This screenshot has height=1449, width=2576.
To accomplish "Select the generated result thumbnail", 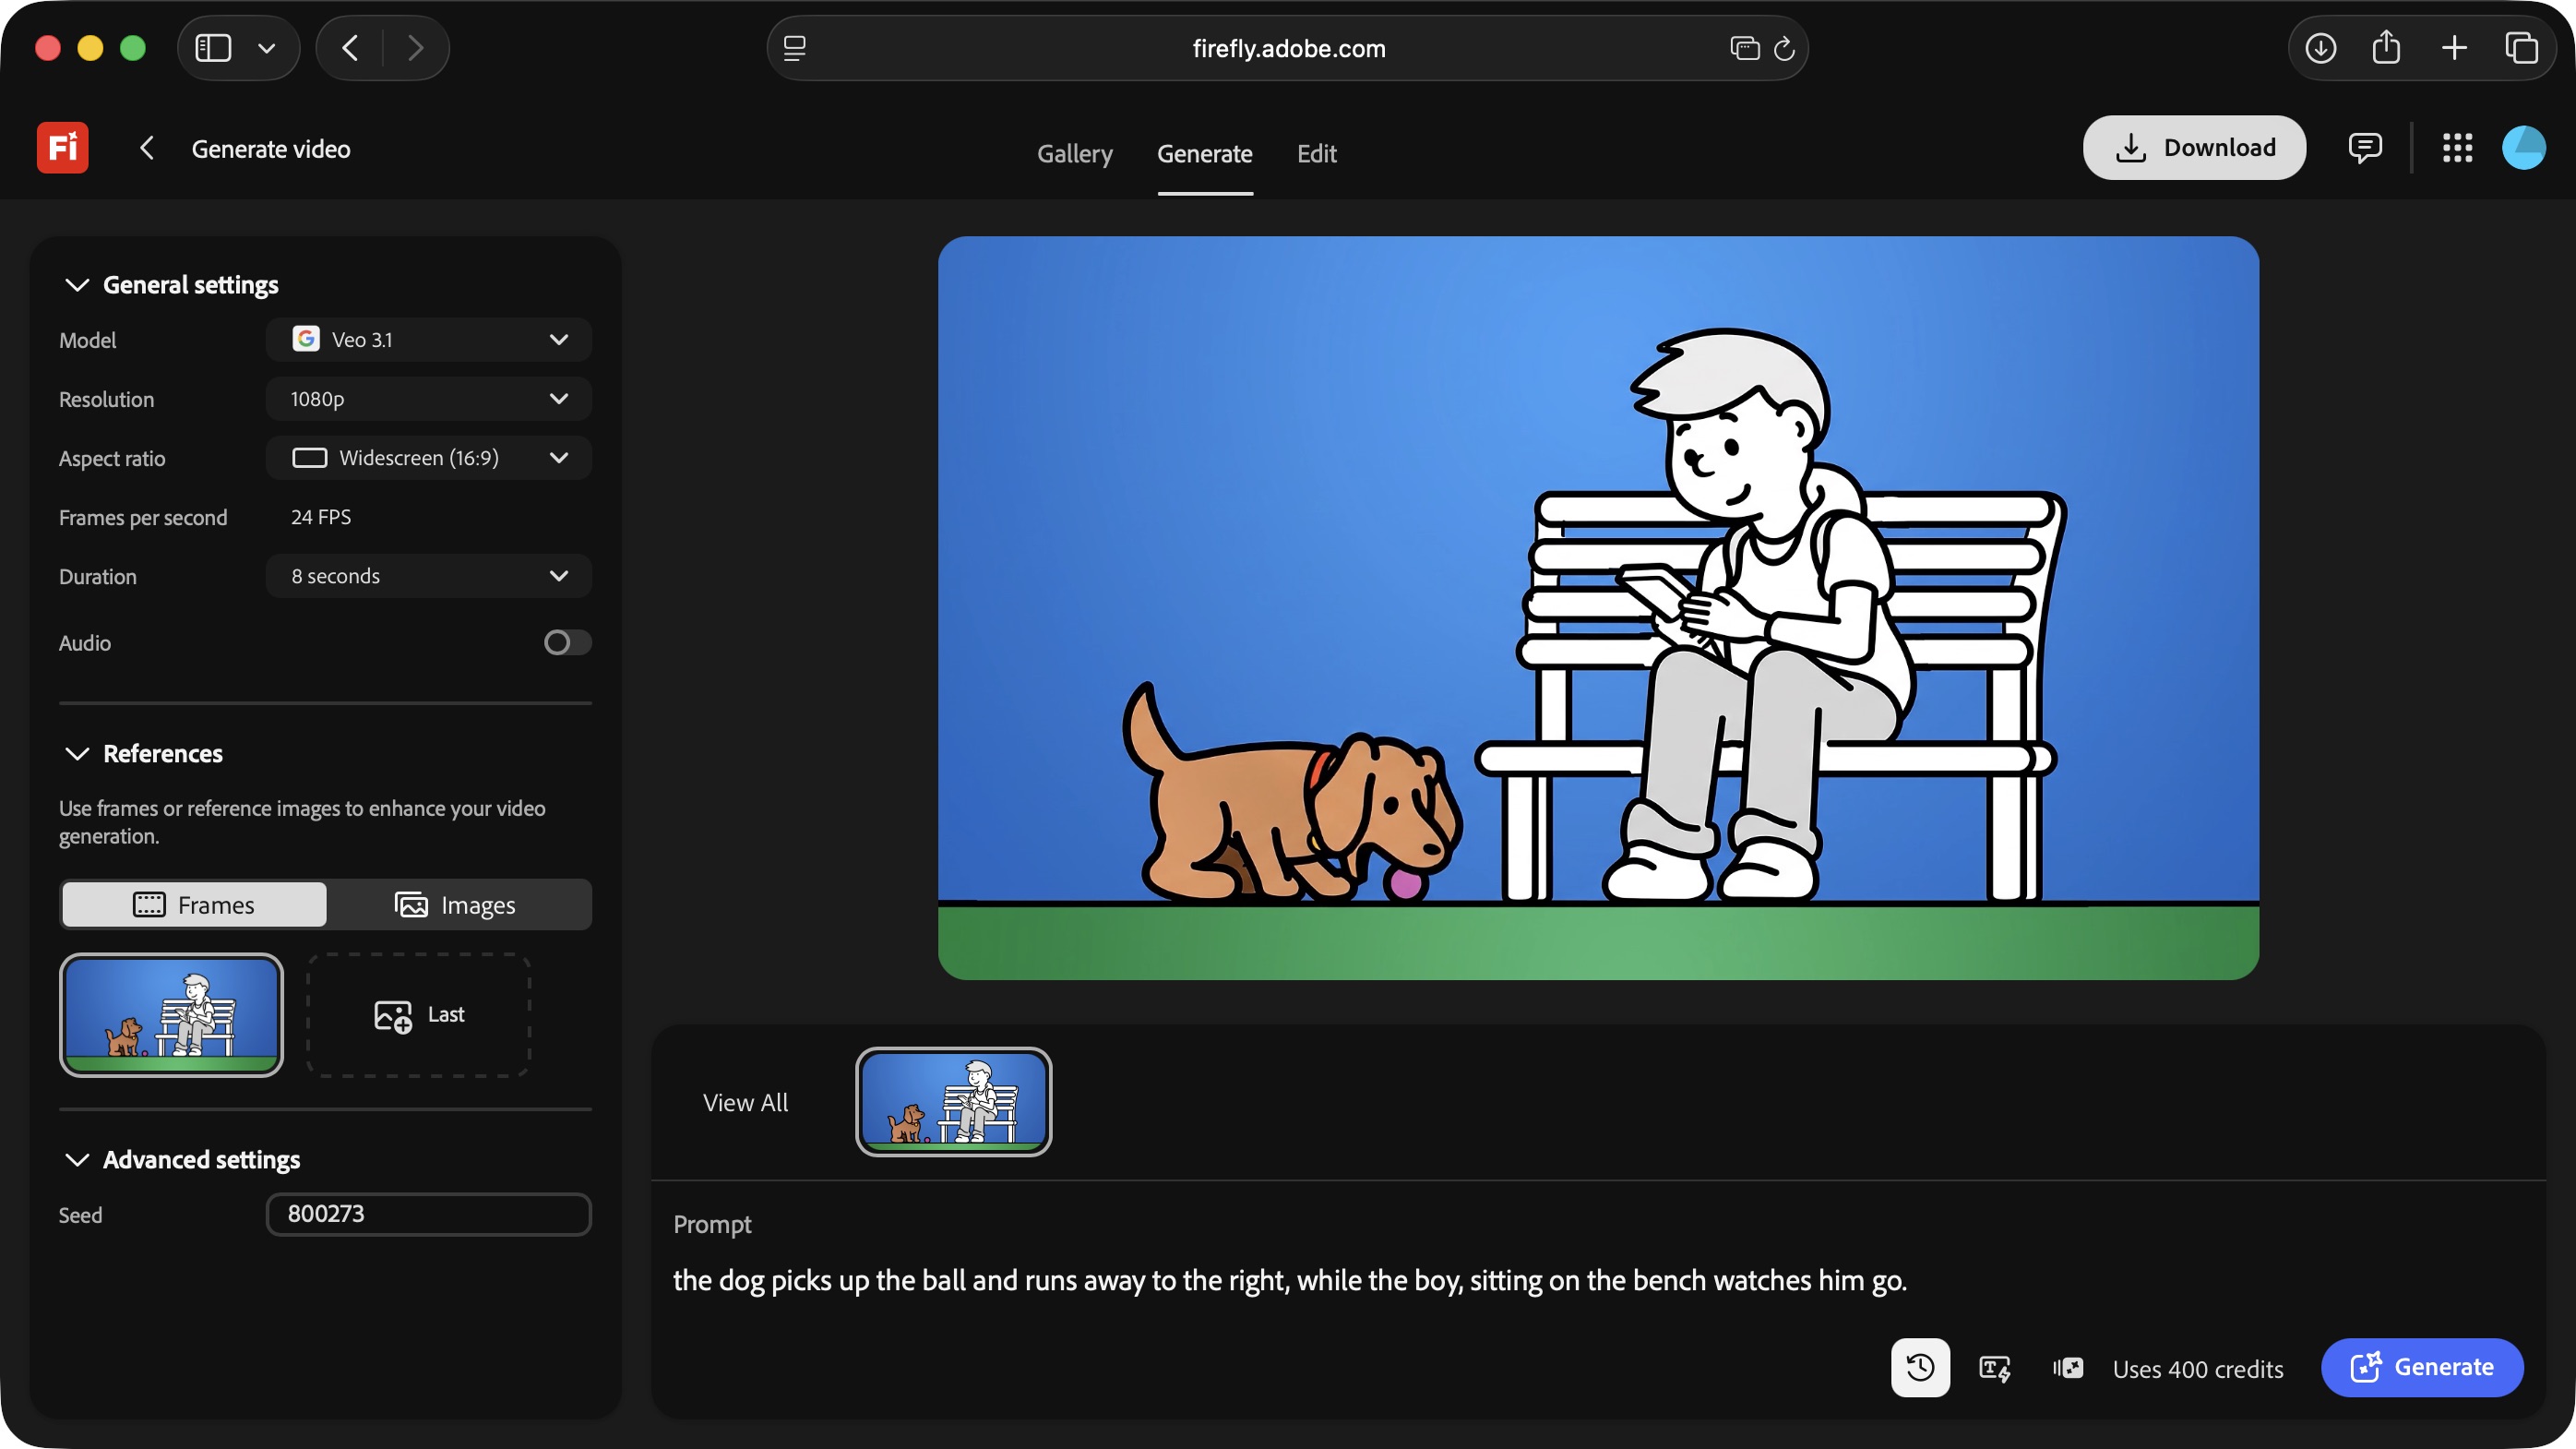I will coord(953,1101).
